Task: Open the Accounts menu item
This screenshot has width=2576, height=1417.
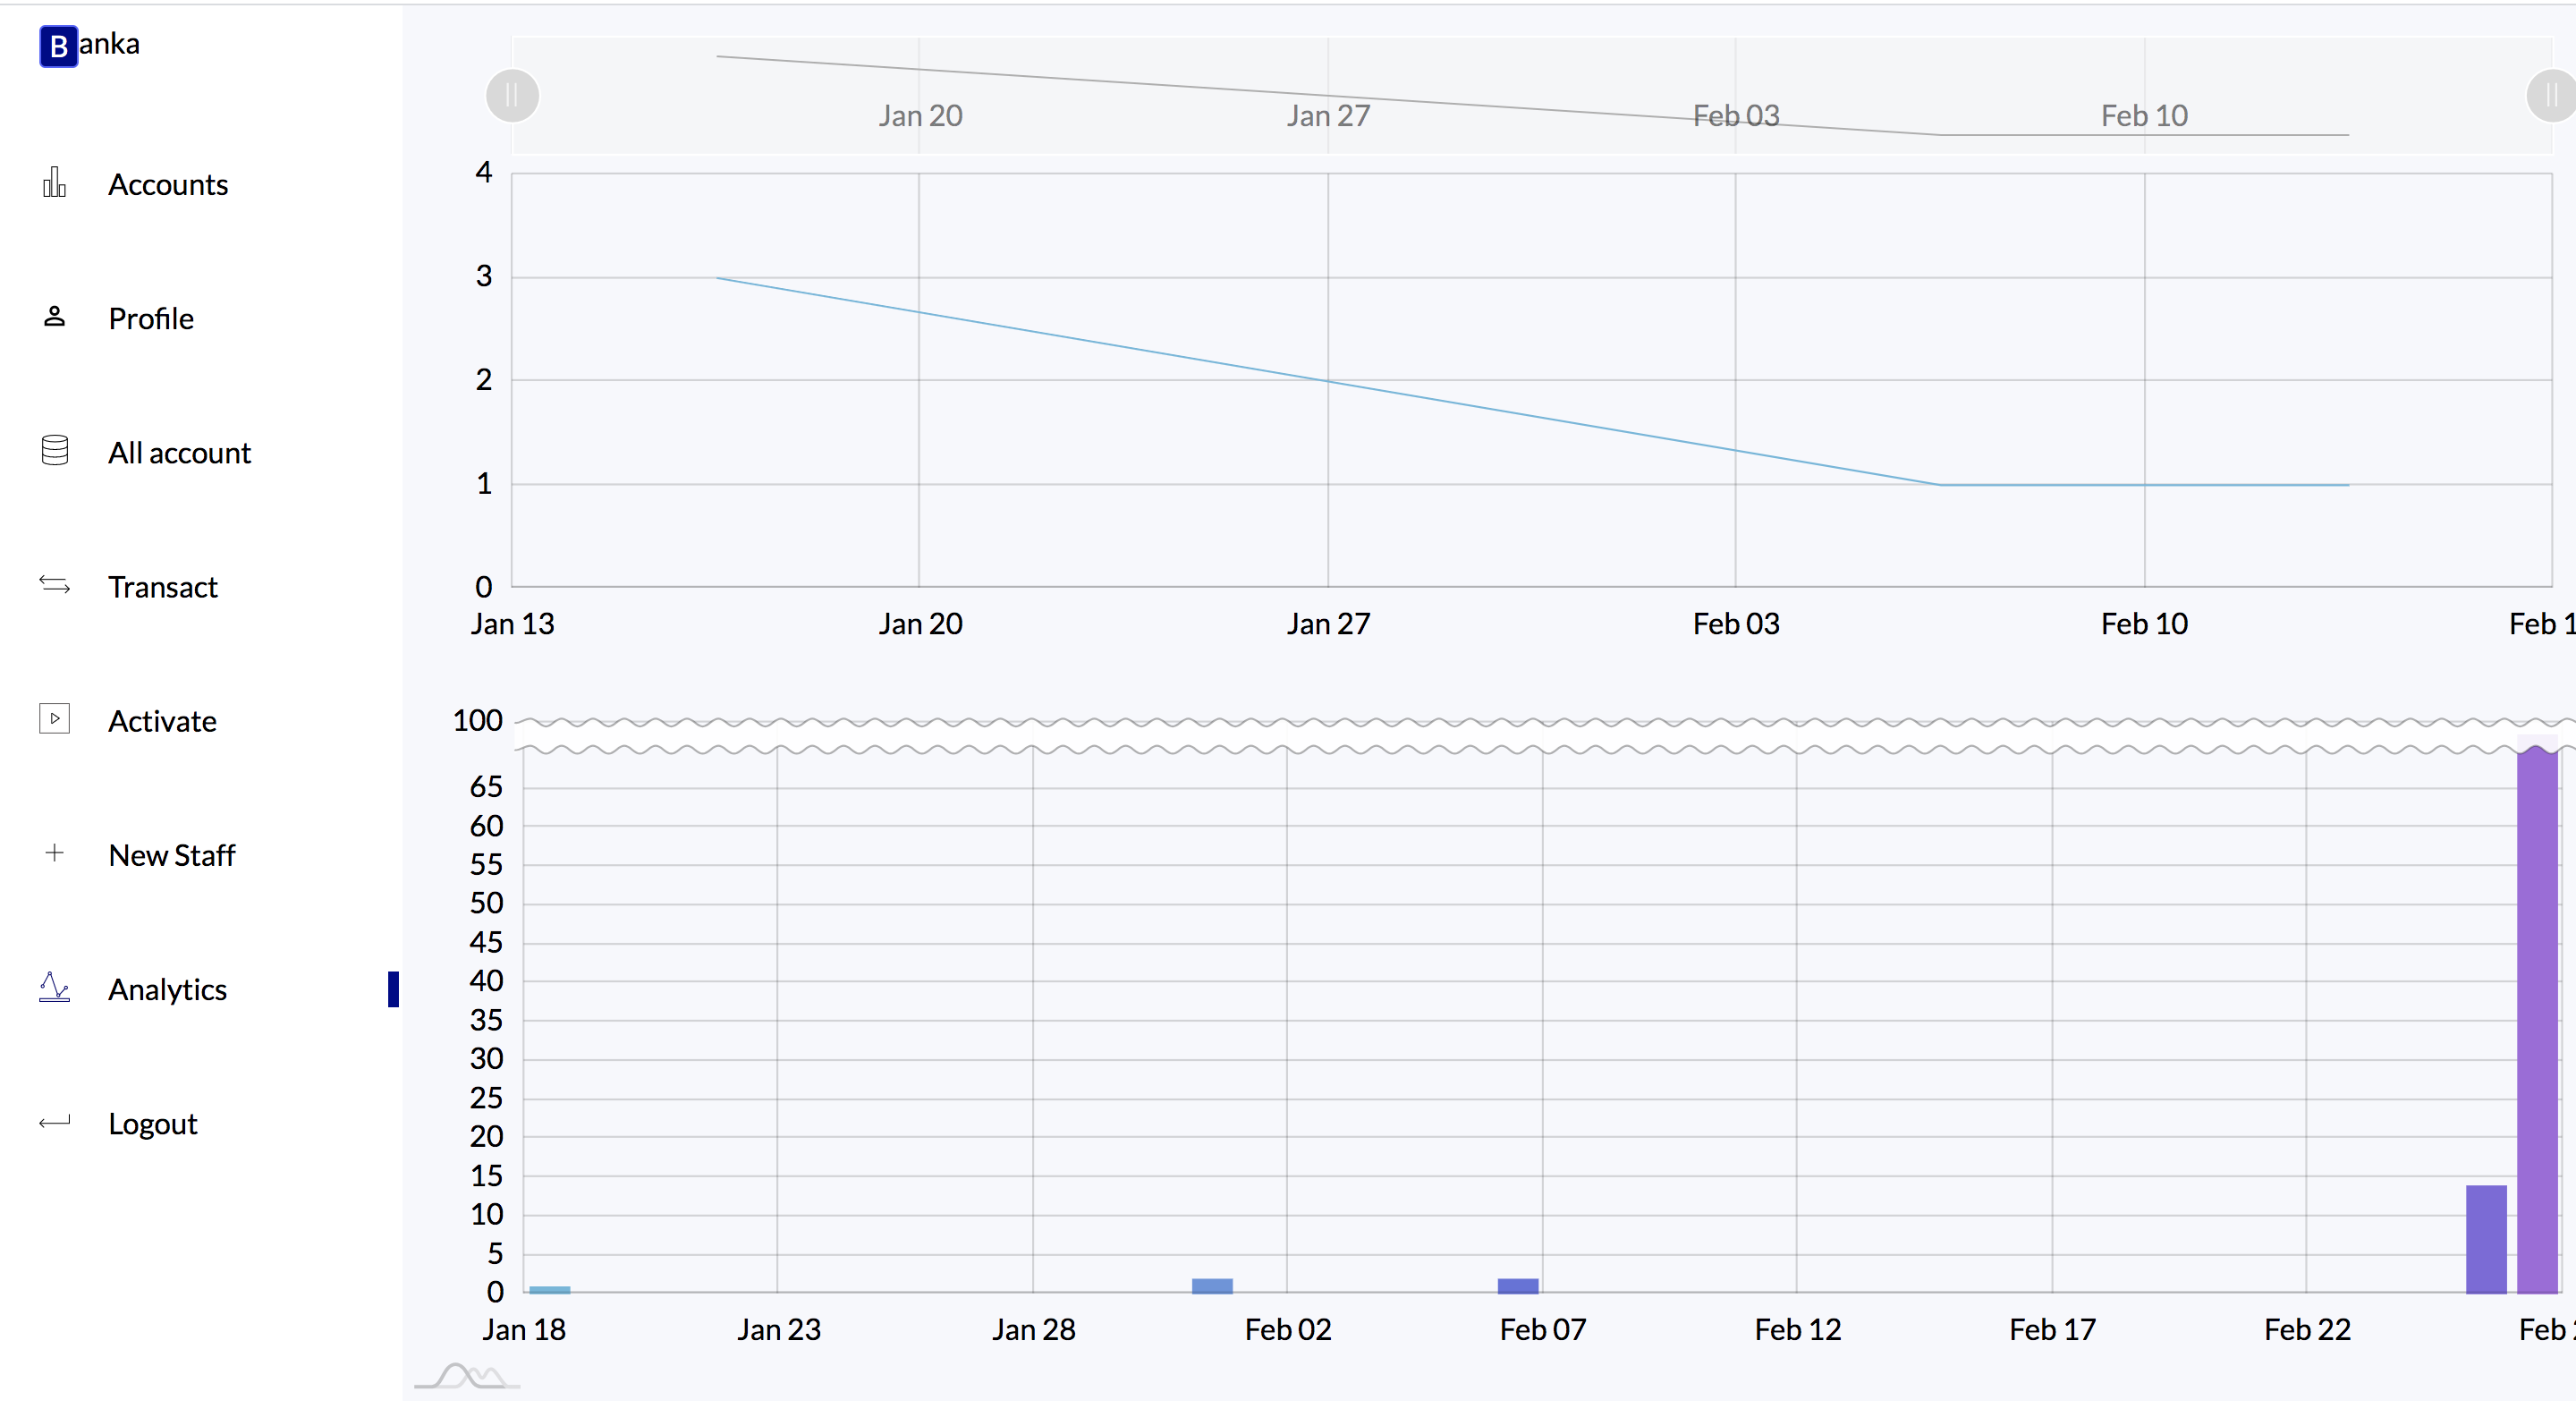Action: click(x=168, y=185)
